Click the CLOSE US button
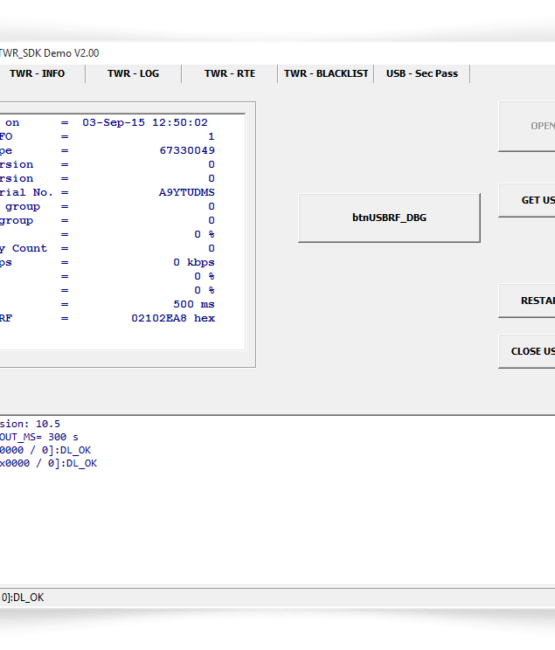Image resolution: width=555 pixels, height=650 pixels. (527, 351)
